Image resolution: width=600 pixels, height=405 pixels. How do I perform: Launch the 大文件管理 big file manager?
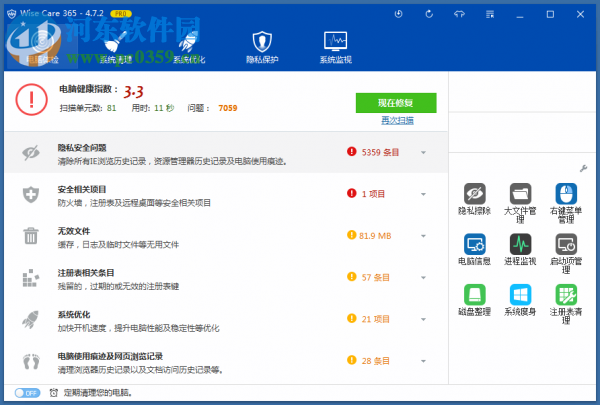(x=520, y=203)
